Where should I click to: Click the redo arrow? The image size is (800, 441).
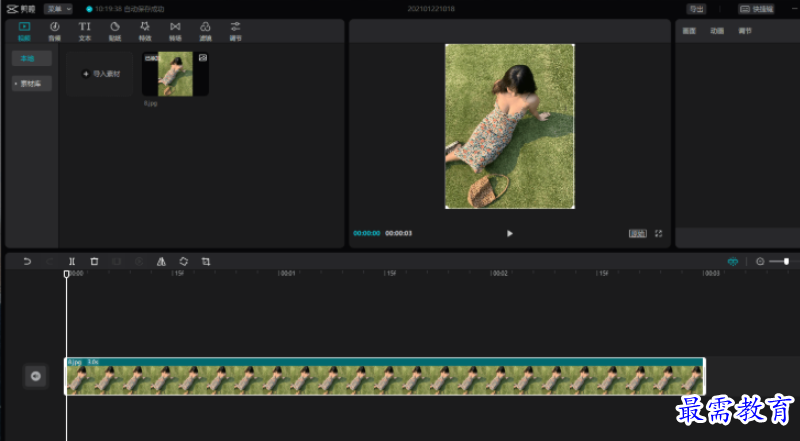click(x=49, y=261)
